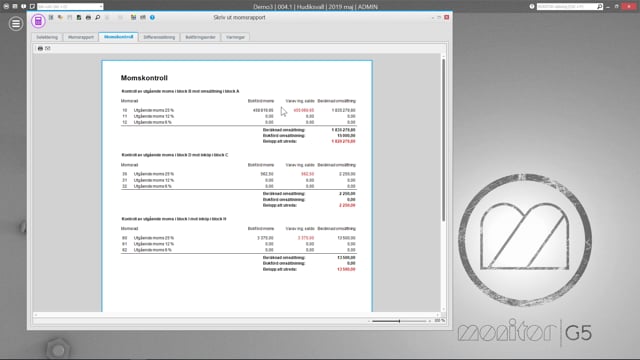Click the window title Skriv ut momsrapport
Image resolution: width=640 pixels, height=360 pixels.
click(x=239, y=18)
